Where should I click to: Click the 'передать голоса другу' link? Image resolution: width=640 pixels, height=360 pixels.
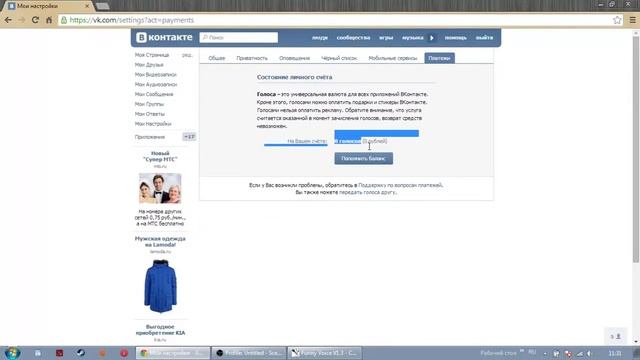[367, 192]
